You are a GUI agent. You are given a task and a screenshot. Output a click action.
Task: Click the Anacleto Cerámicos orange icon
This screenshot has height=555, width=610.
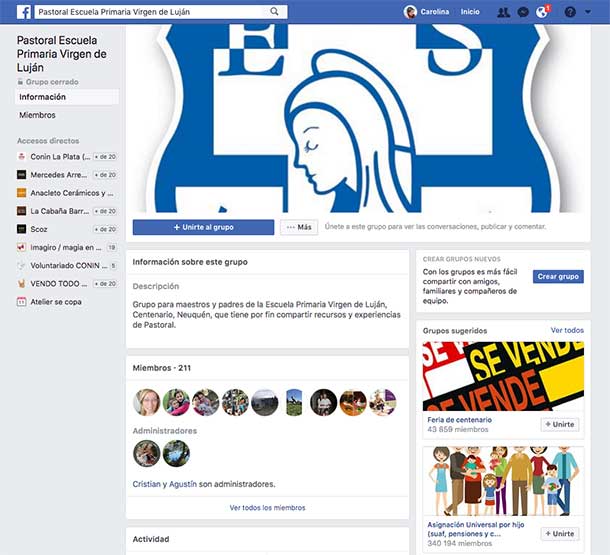pos(21,193)
